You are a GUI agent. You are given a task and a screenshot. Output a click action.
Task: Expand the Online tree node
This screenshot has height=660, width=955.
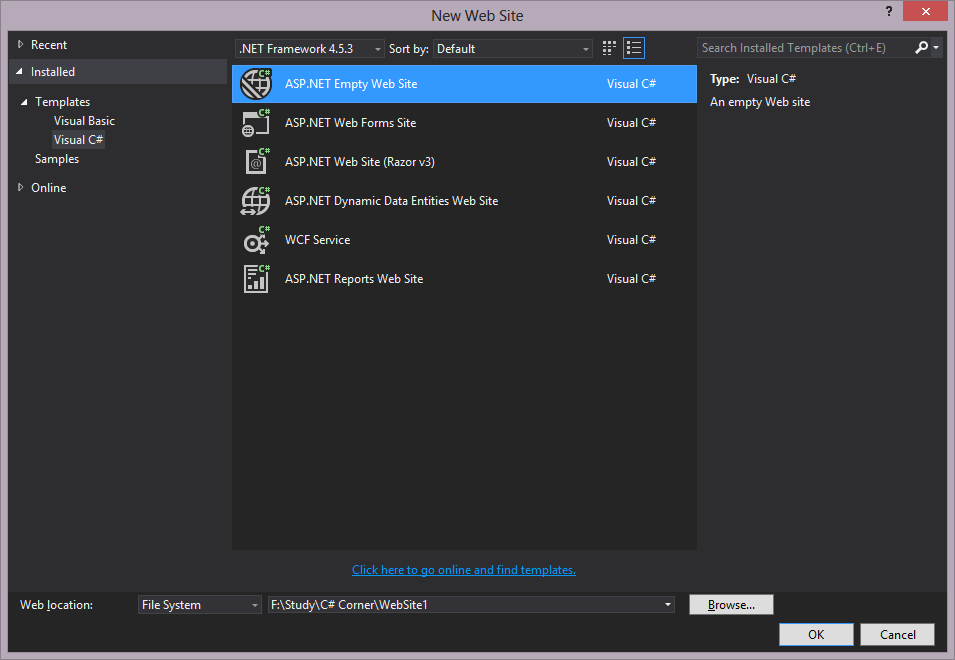click(20, 188)
